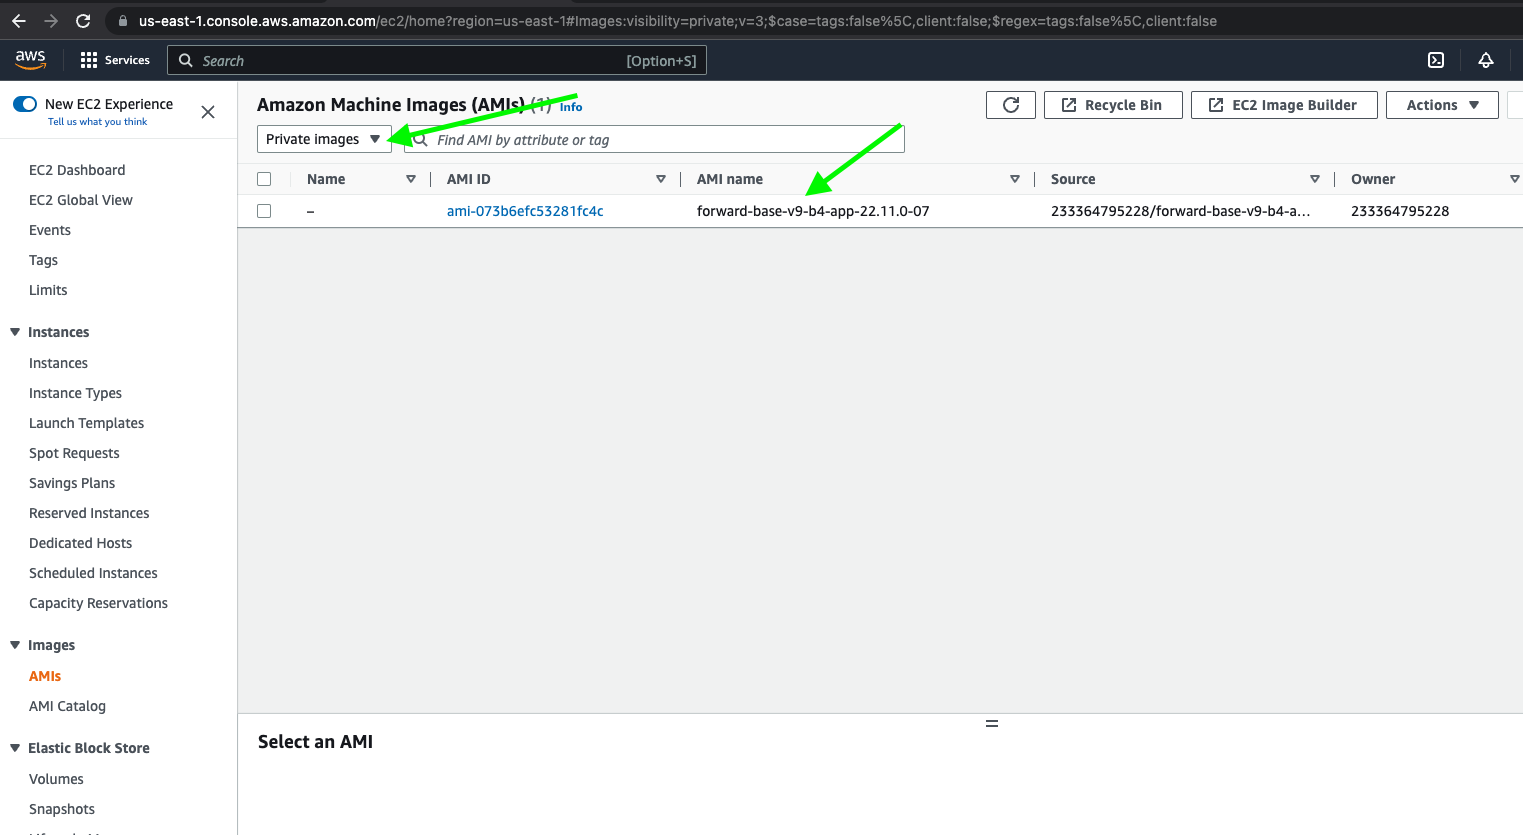Click the Recycle Bin button

pyautogui.click(x=1112, y=105)
